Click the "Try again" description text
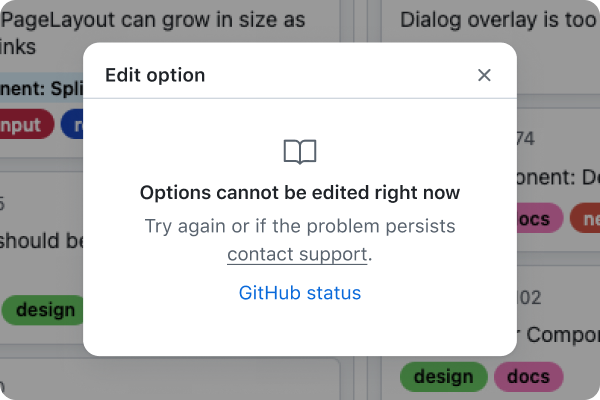The height and width of the screenshot is (400, 600). (x=300, y=225)
